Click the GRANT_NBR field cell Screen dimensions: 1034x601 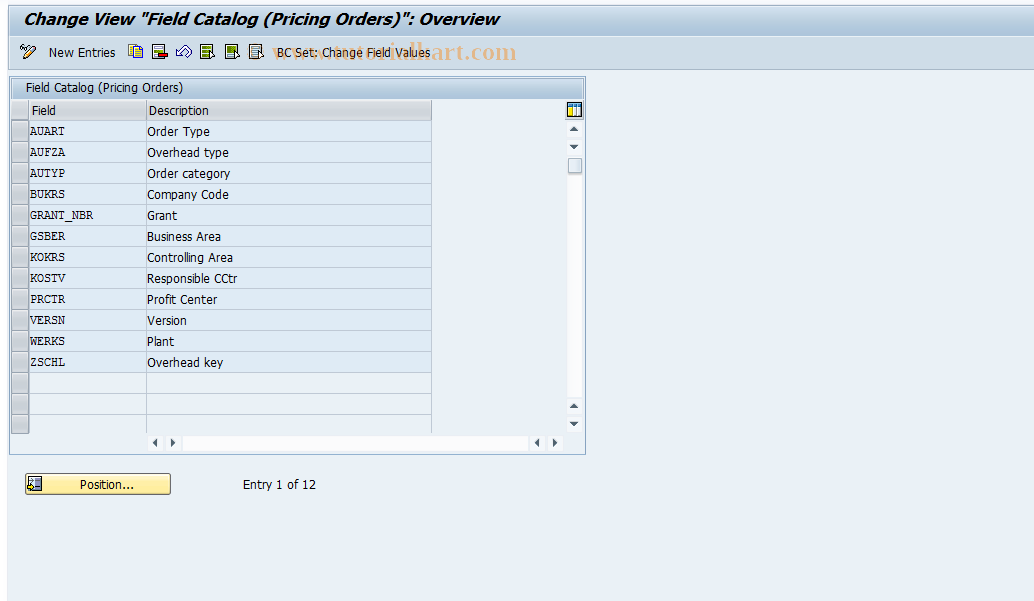point(87,216)
